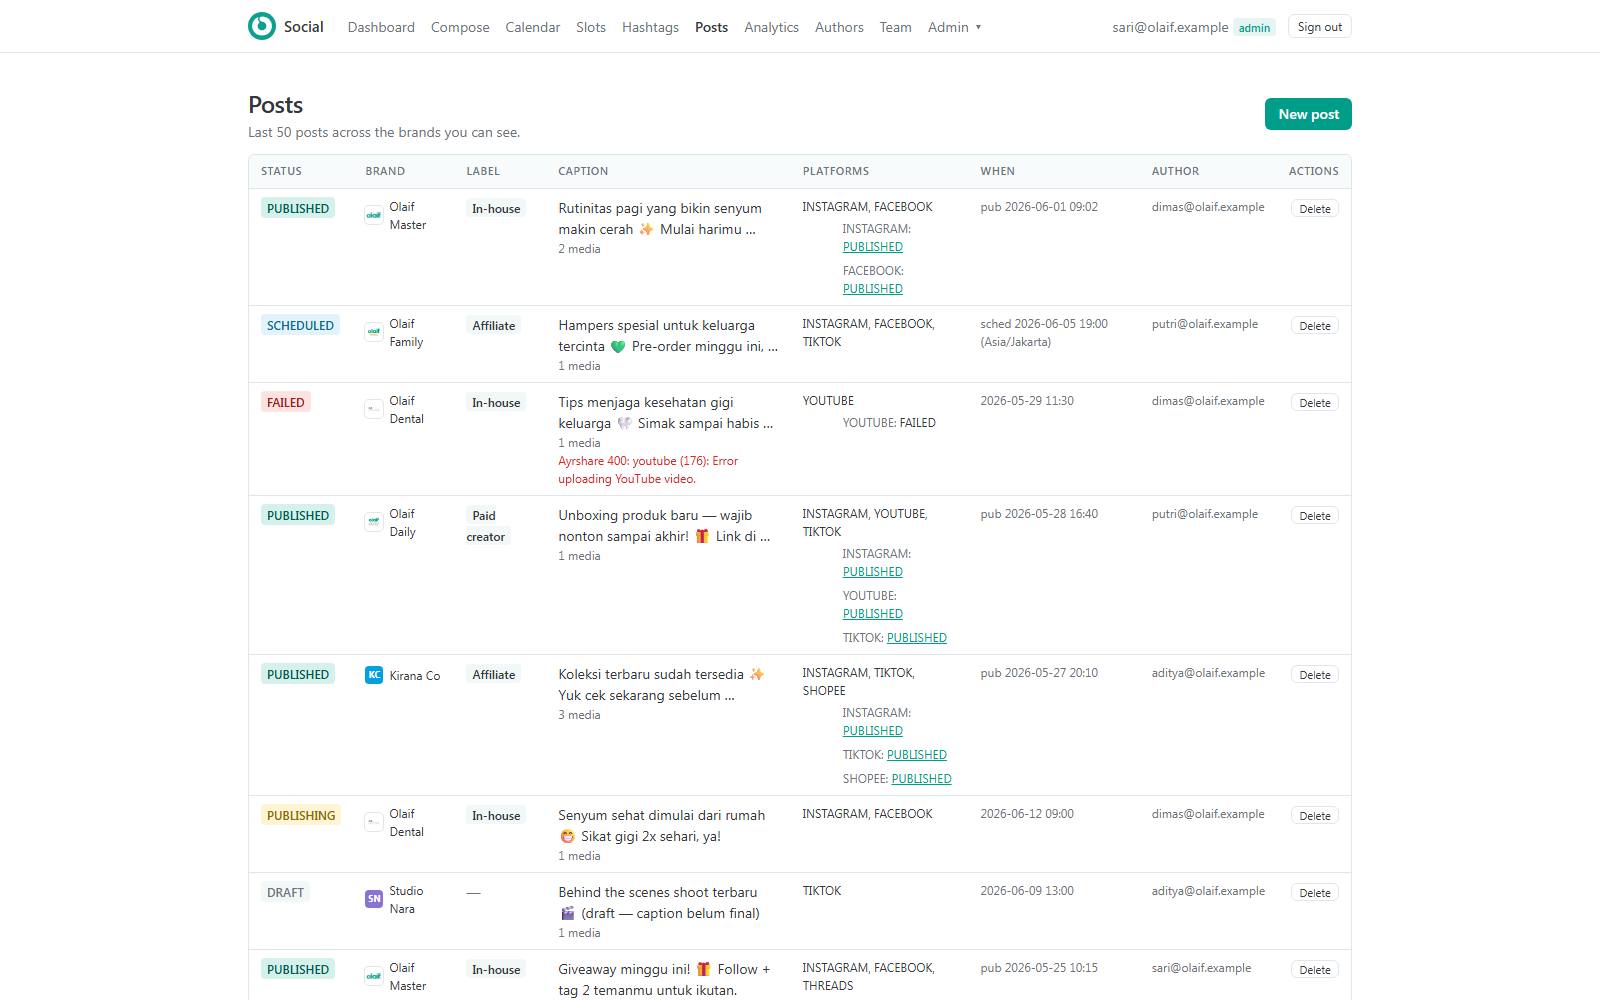Click the WHEN column header
The image size is (1600, 1000).
click(997, 171)
